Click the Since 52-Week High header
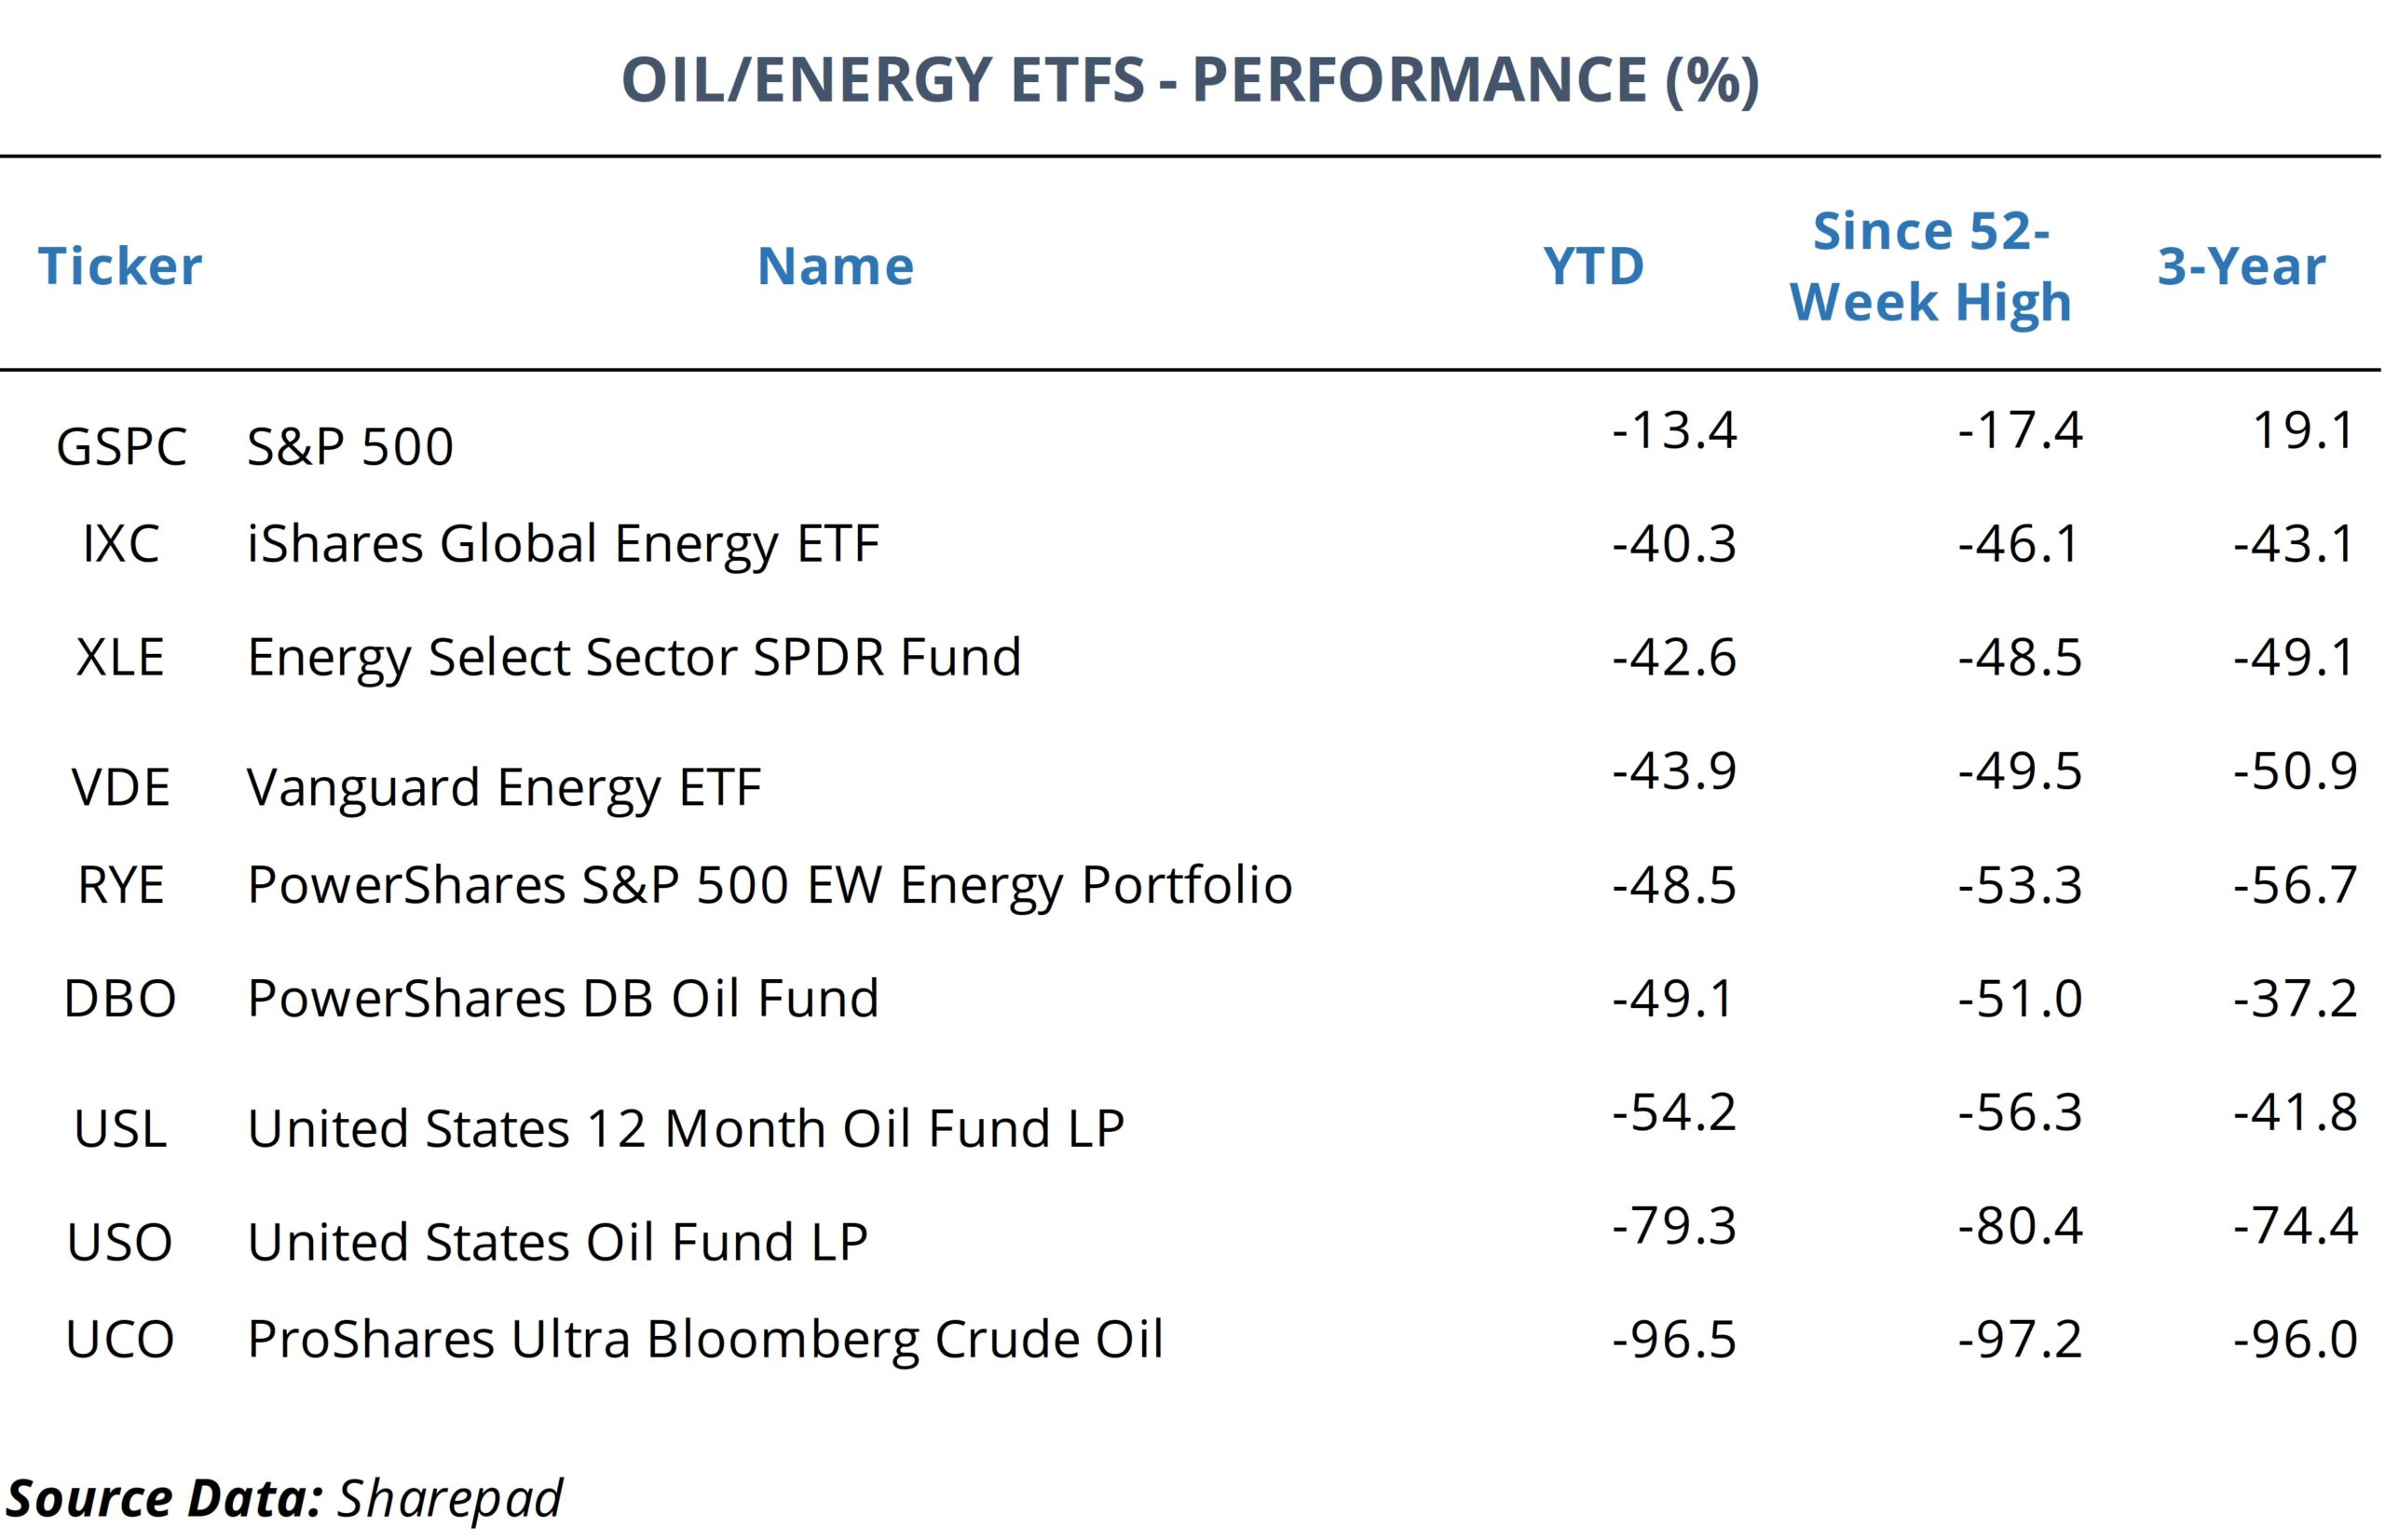Screen dimensions: 2385x1540 1930,267
